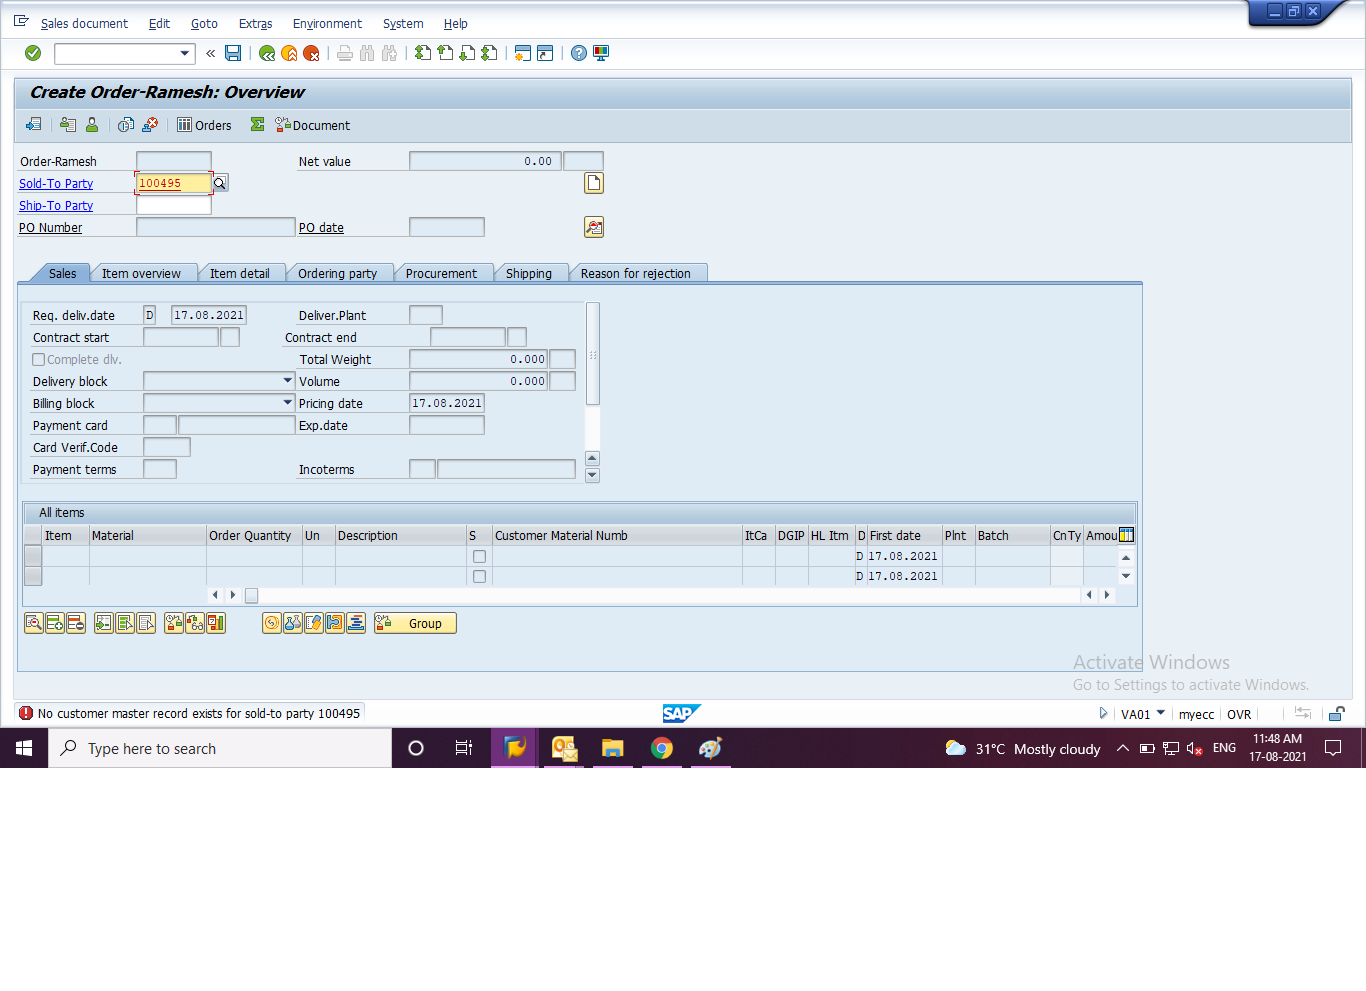Click the Find binoculars icon

click(367, 53)
